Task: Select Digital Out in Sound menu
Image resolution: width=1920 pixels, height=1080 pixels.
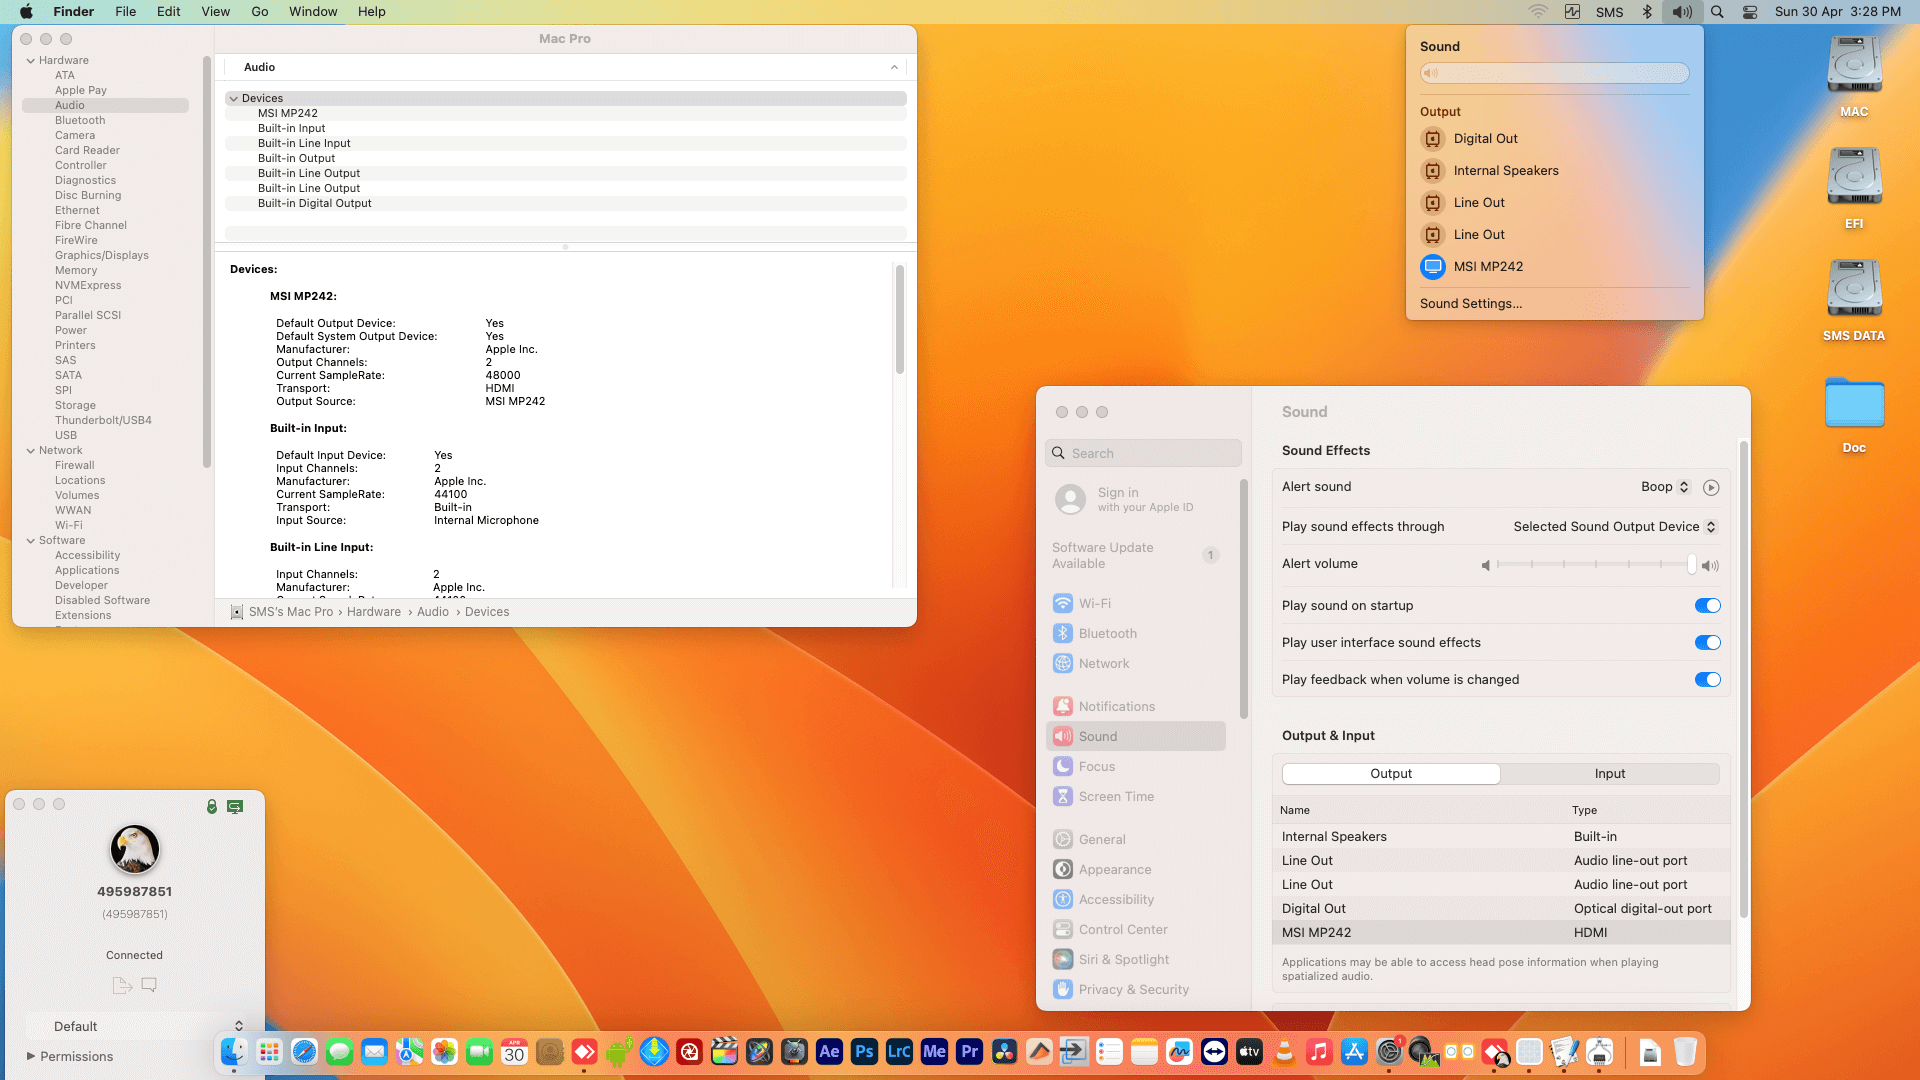Action: click(1554, 139)
